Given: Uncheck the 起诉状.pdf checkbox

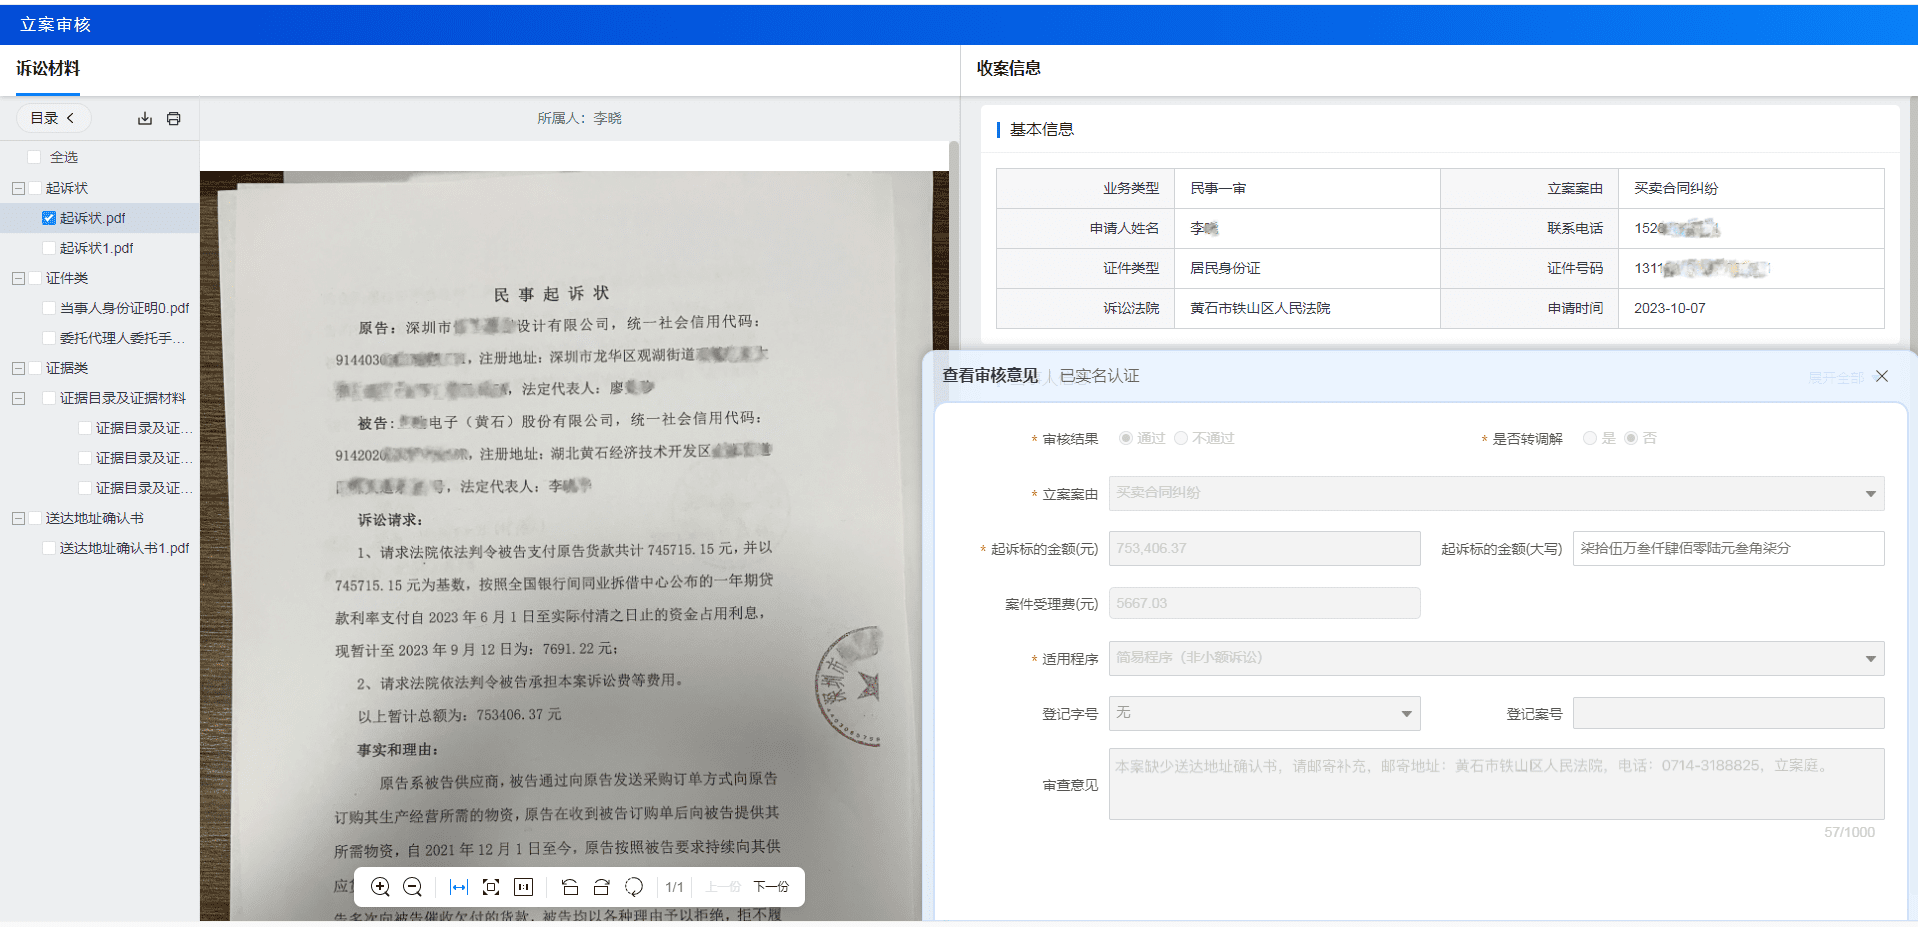Looking at the screenshot, I should point(48,218).
